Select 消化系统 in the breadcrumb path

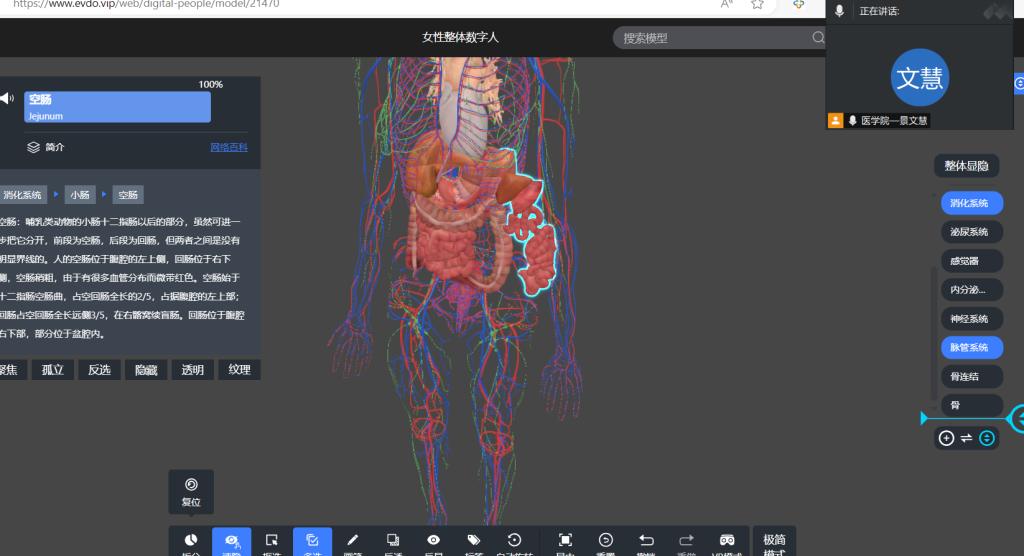24,195
